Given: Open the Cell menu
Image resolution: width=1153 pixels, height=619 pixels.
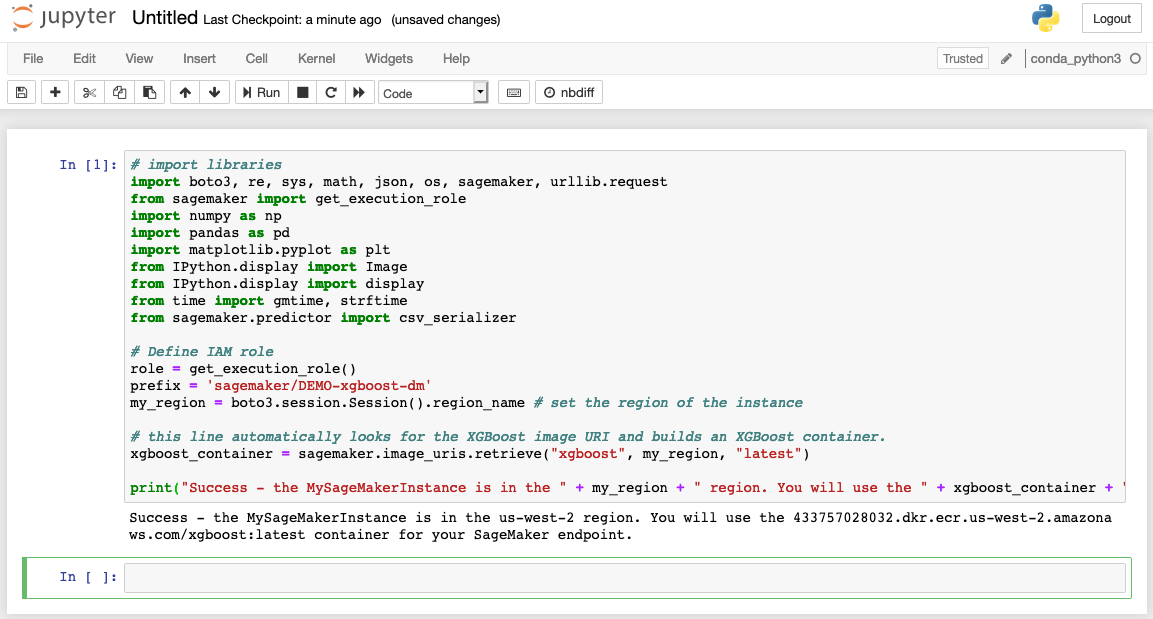Looking at the screenshot, I should click(x=256, y=58).
